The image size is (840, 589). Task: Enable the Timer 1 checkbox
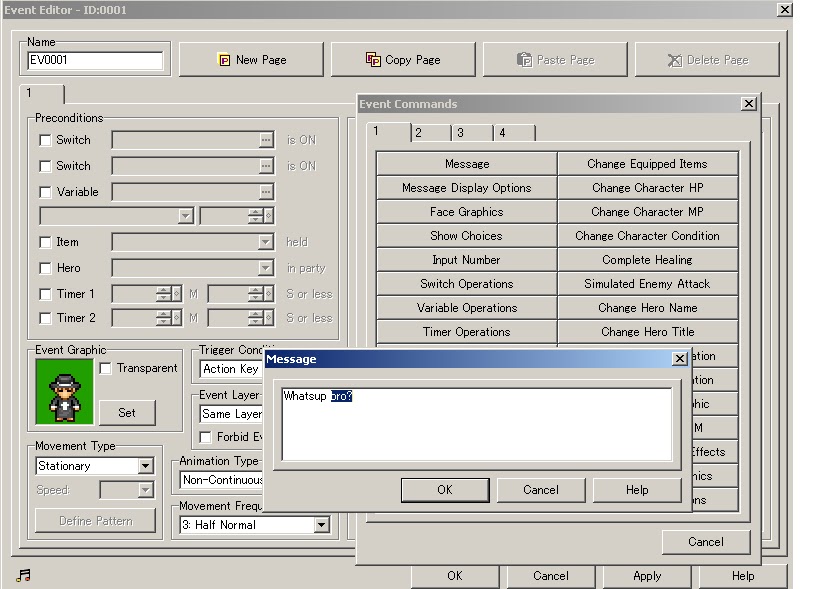coord(46,294)
